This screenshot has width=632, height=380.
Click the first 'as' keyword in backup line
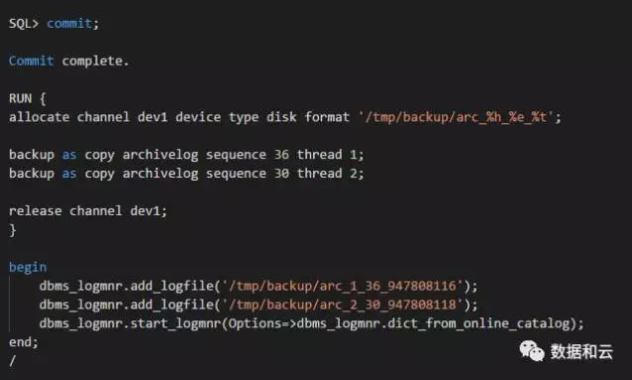pyautogui.click(x=69, y=155)
